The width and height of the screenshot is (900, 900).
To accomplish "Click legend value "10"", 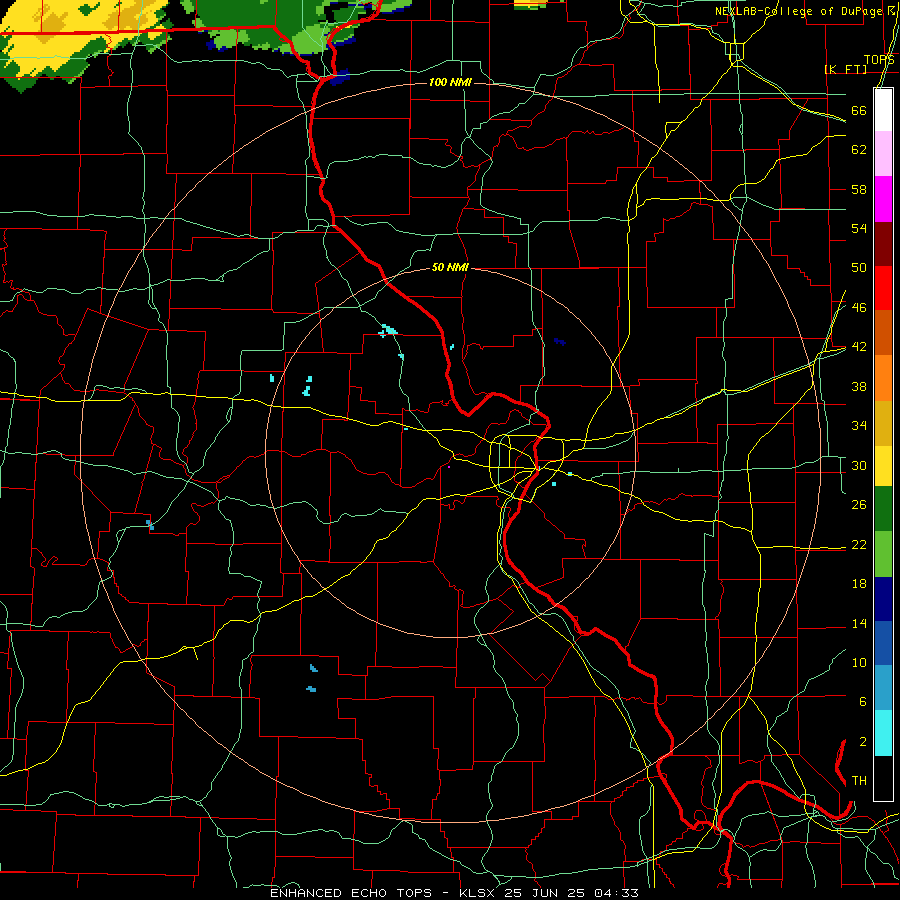I will tap(859, 662).
